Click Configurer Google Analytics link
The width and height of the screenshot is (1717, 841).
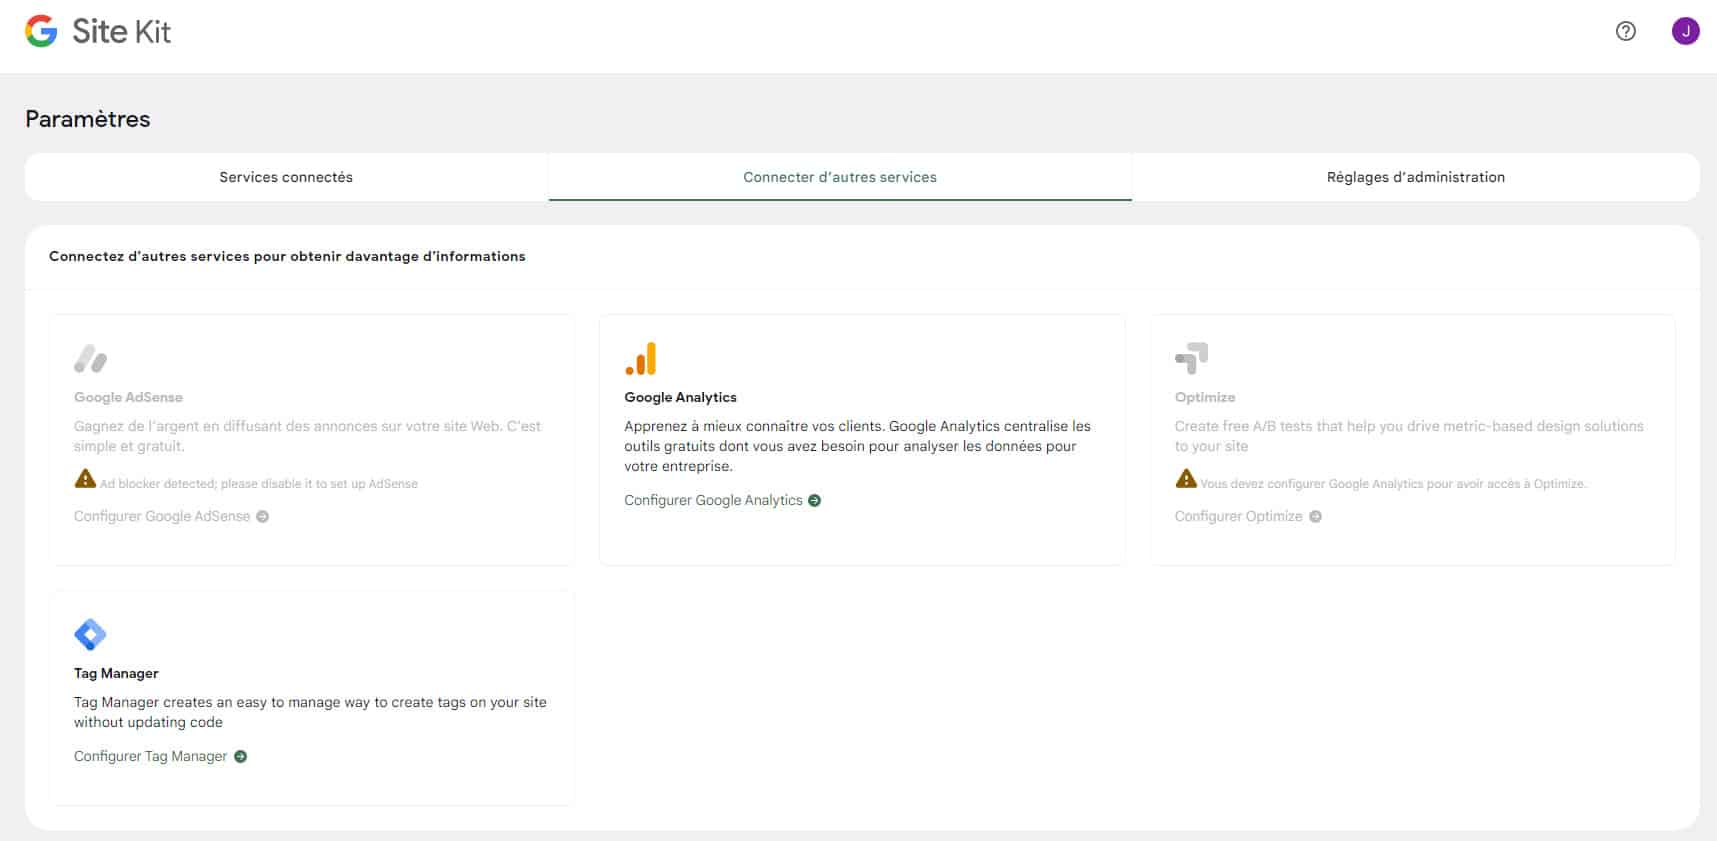(713, 500)
